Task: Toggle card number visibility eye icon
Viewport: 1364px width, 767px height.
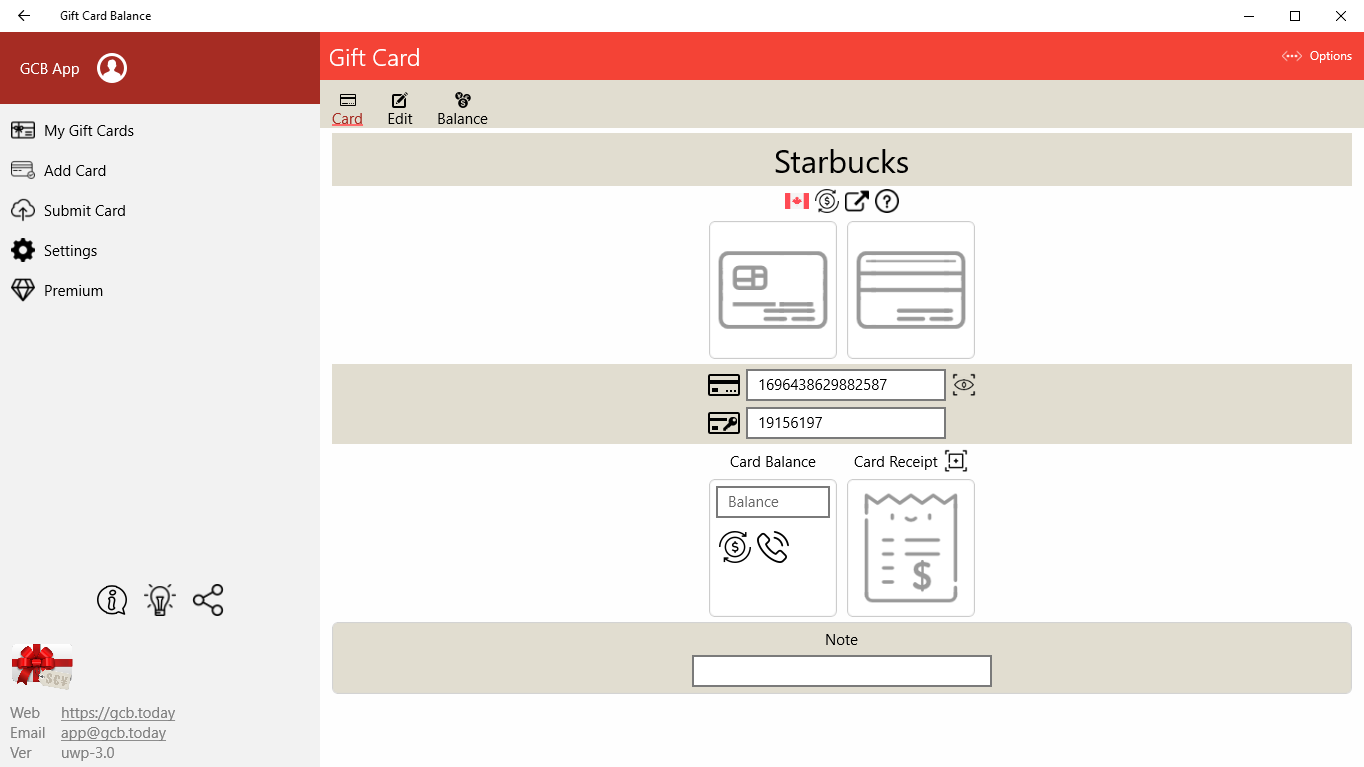Action: 964,385
